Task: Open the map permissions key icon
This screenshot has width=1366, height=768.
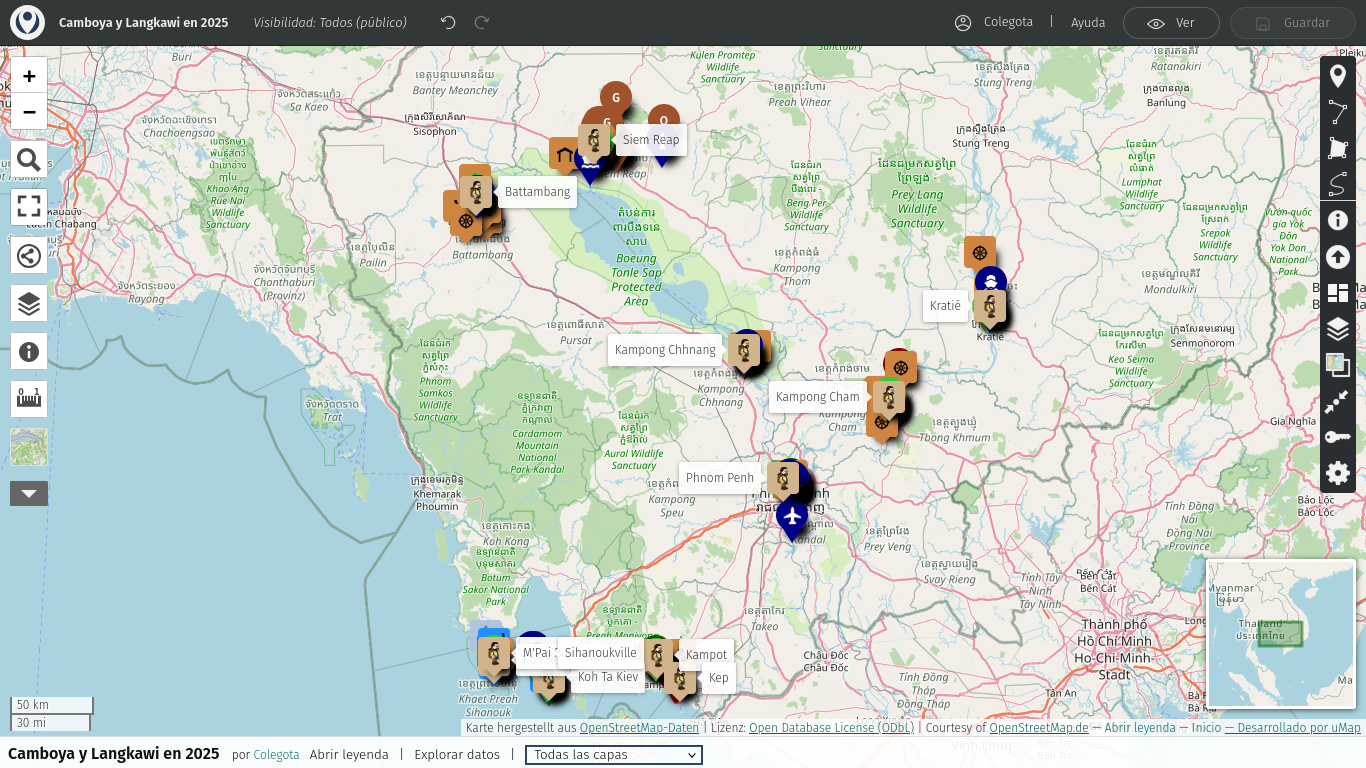Action: point(1337,437)
